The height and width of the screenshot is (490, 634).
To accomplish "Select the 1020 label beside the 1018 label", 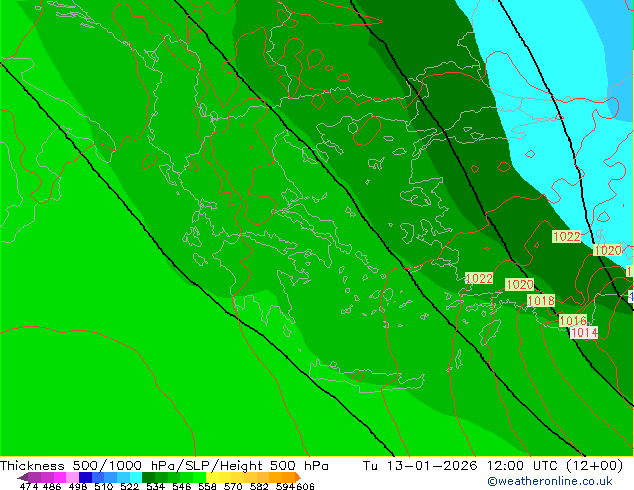I will [520, 285].
